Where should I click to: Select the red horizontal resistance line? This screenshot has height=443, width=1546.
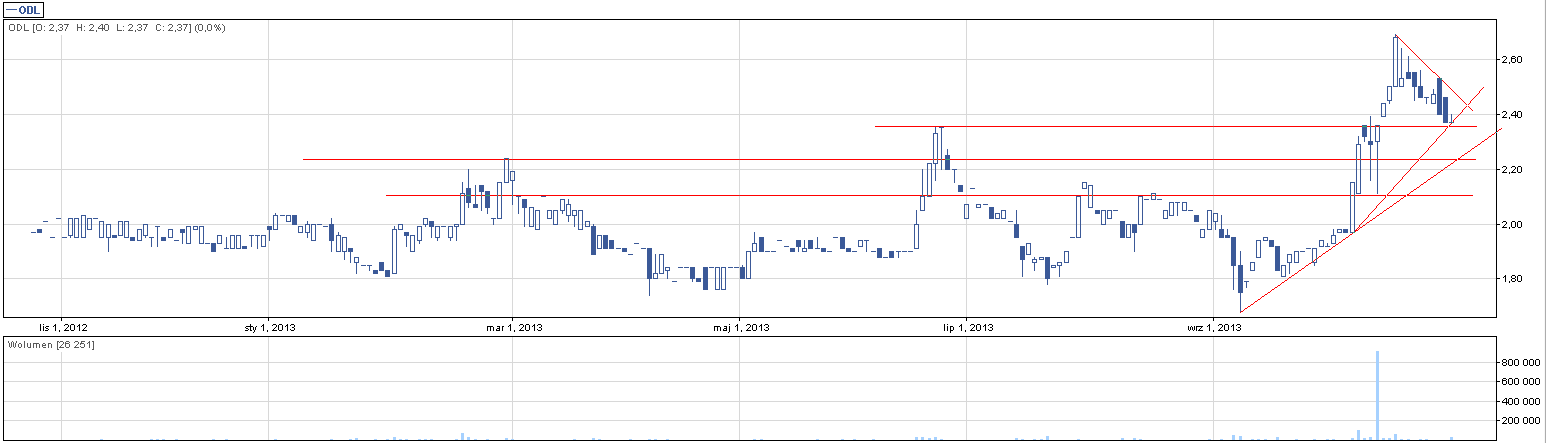coord(1175,126)
